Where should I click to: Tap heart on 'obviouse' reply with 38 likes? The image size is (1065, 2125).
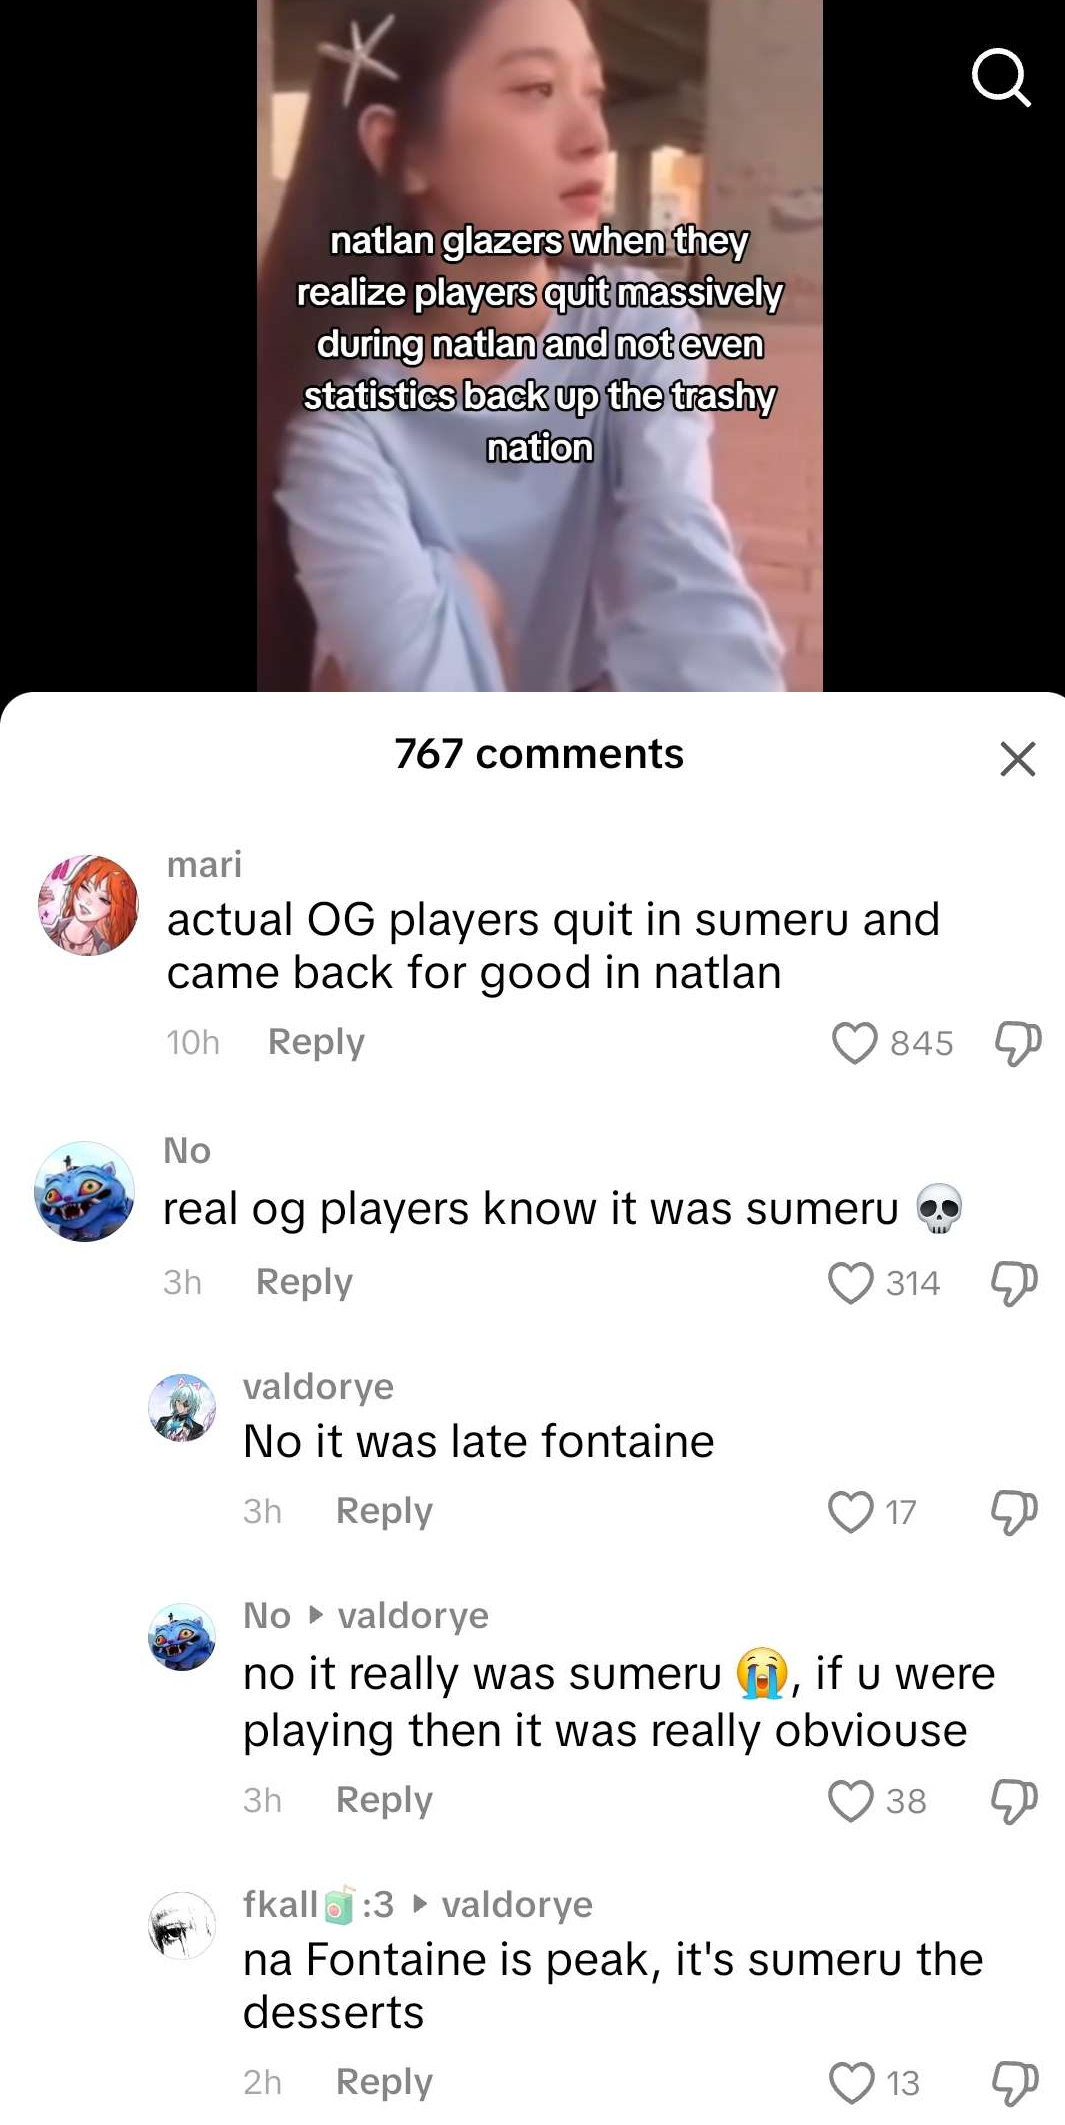pyautogui.click(x=851, y=1801)
